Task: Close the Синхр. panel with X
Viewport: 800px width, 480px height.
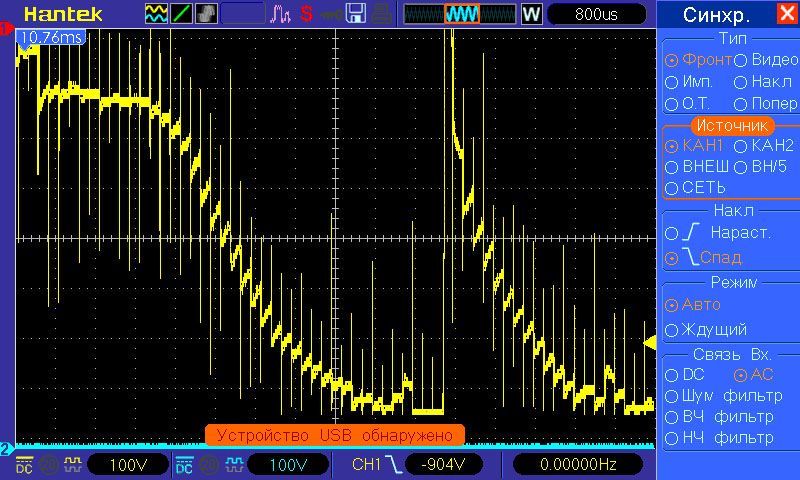Action: pyautogui.click(x=787, y=13)
